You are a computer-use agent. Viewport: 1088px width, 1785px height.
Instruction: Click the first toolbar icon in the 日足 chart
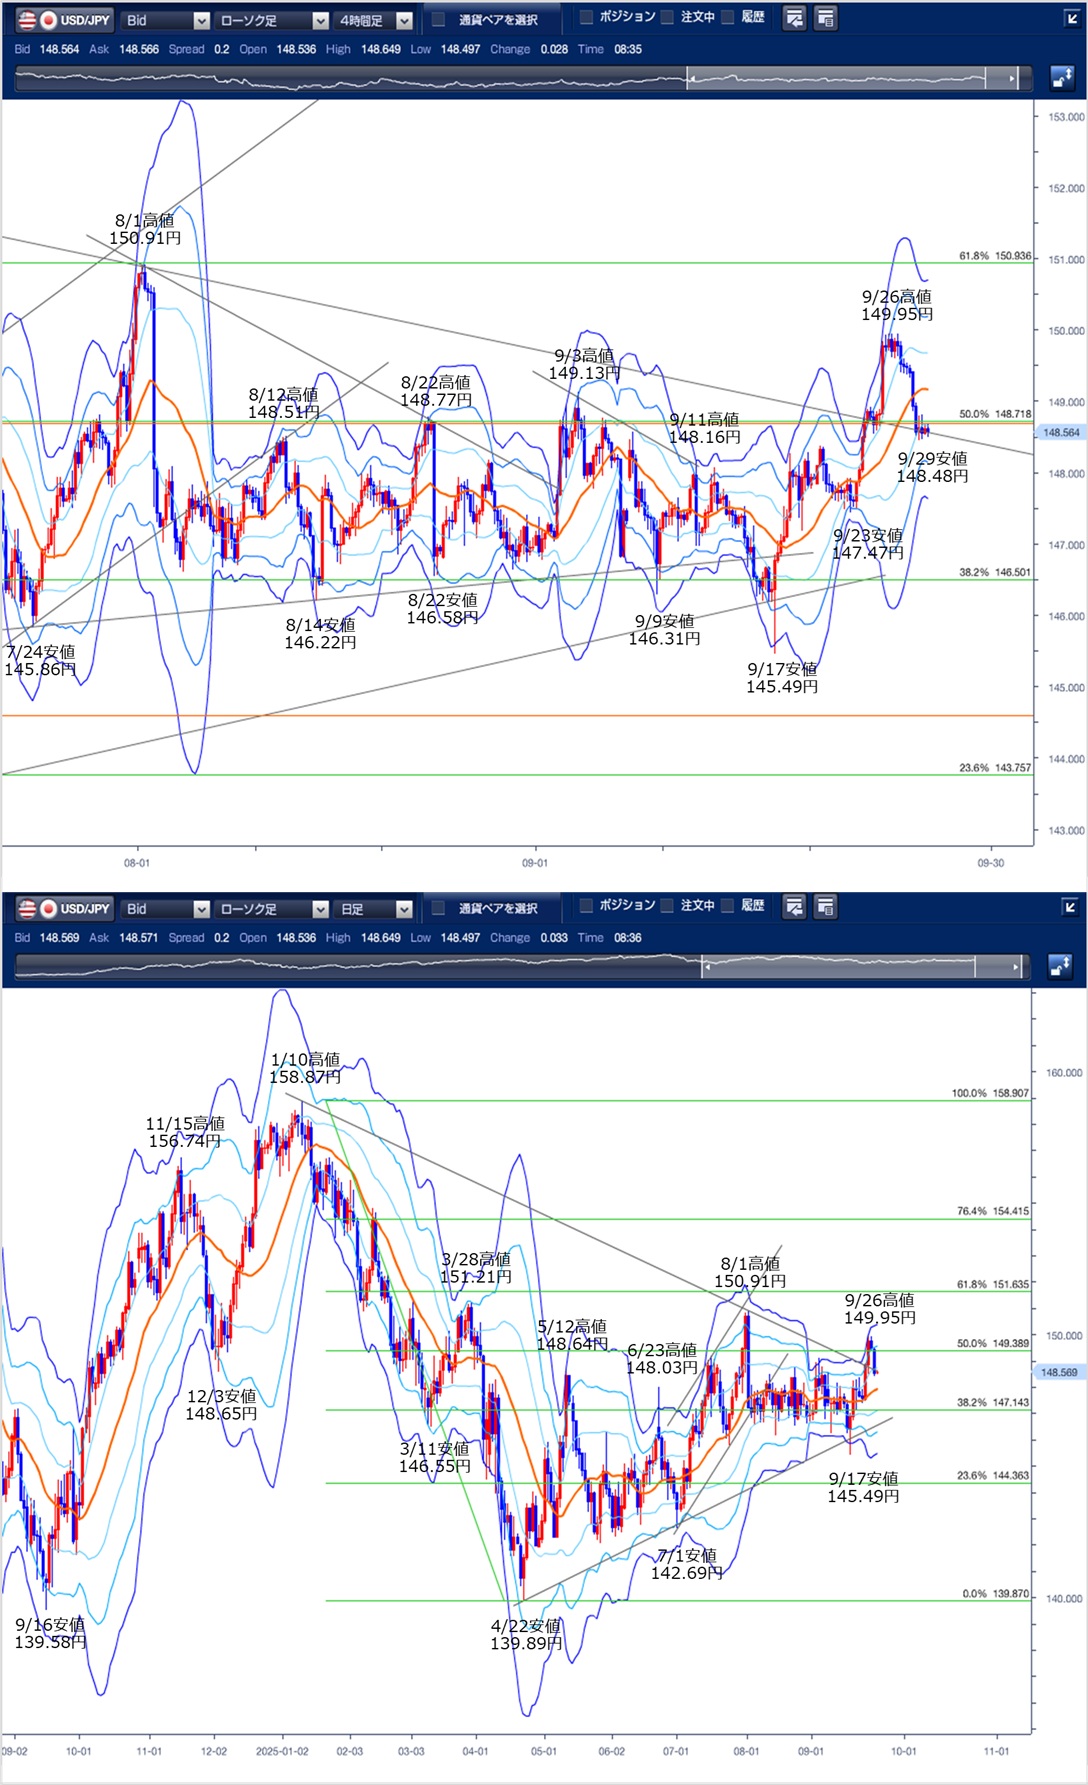click(x=794, y=907)
